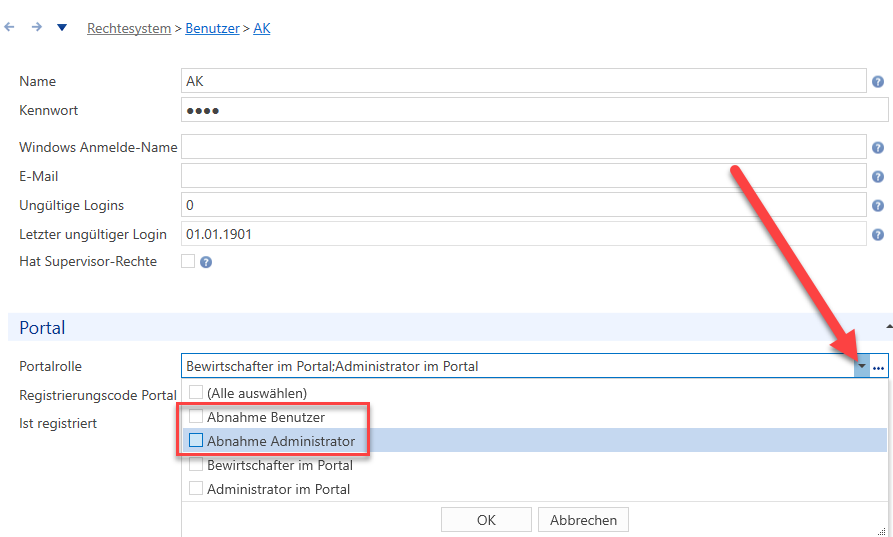893x537 pixels.
Task: Click the Abbrechen button
Action: (x=583, y=520)
